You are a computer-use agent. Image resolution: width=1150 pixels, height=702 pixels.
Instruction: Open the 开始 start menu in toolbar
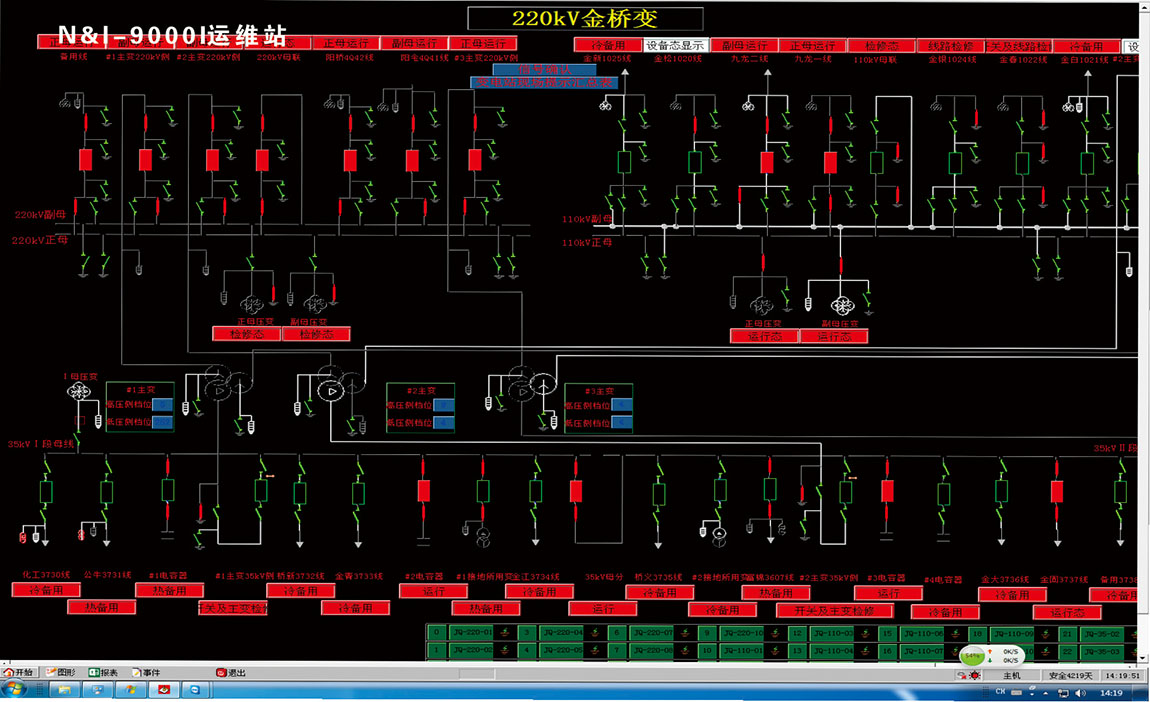coord(19,673)
